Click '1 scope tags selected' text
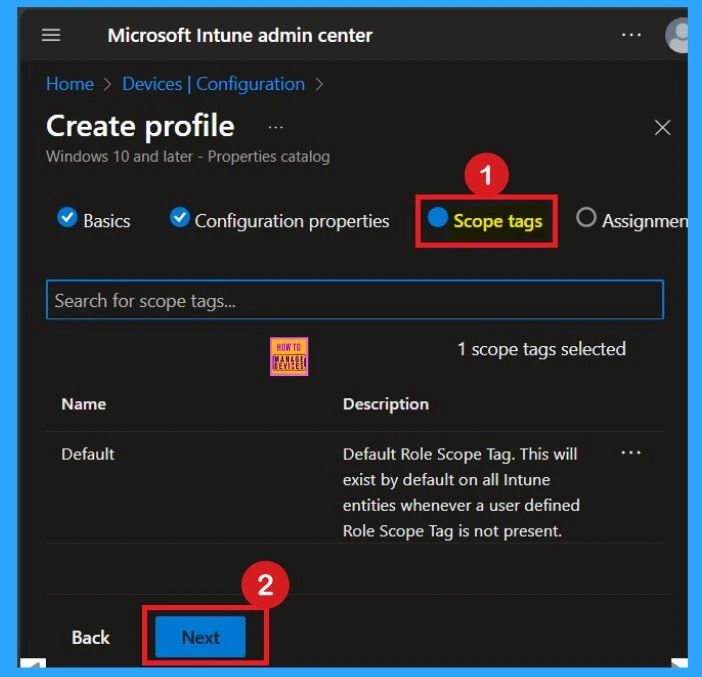Viewport: 702px width, 677px height. 541,349
